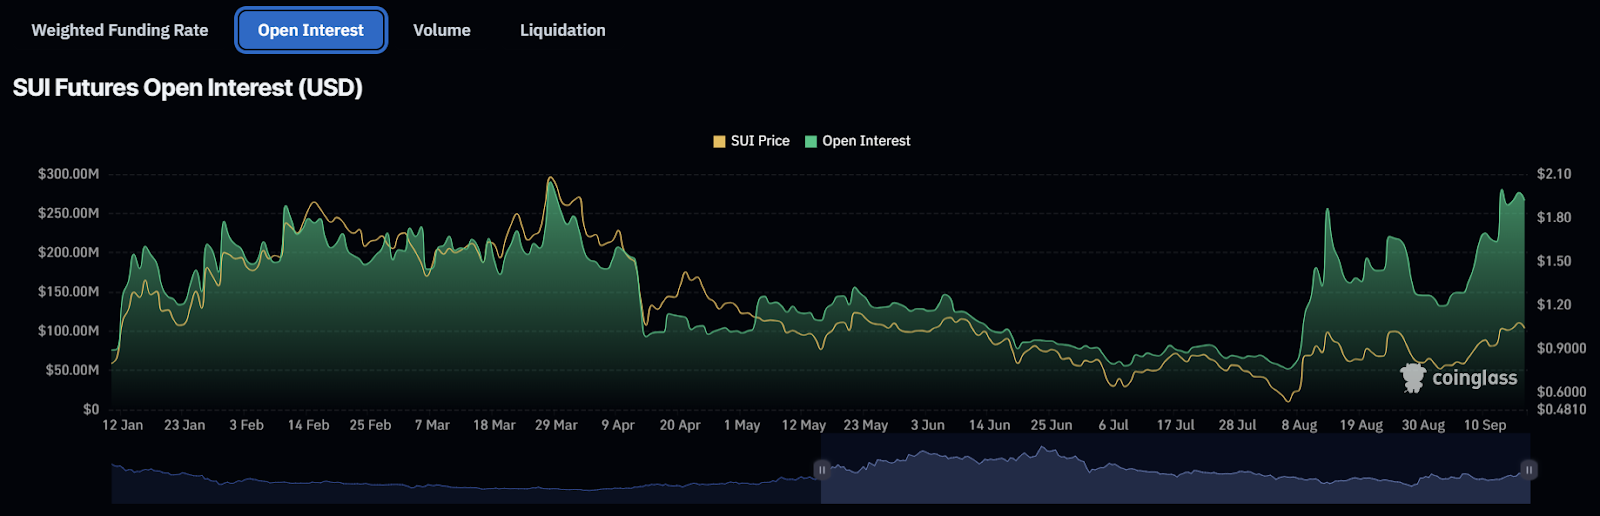
Task: Click the 3 Feb date label
Action: tap(246, 425)
